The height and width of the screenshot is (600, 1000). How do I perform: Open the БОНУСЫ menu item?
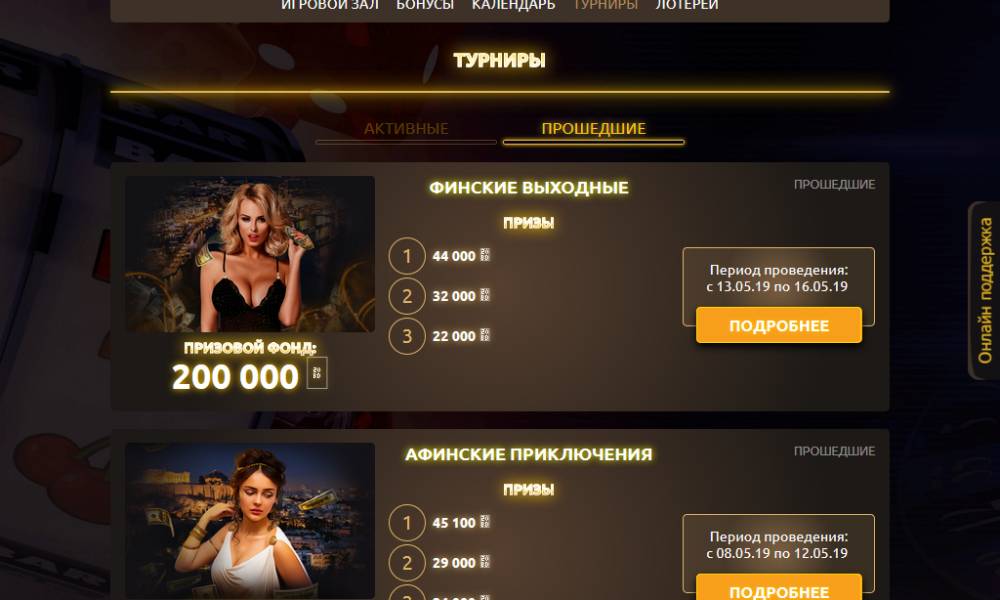tap(425, 5)
